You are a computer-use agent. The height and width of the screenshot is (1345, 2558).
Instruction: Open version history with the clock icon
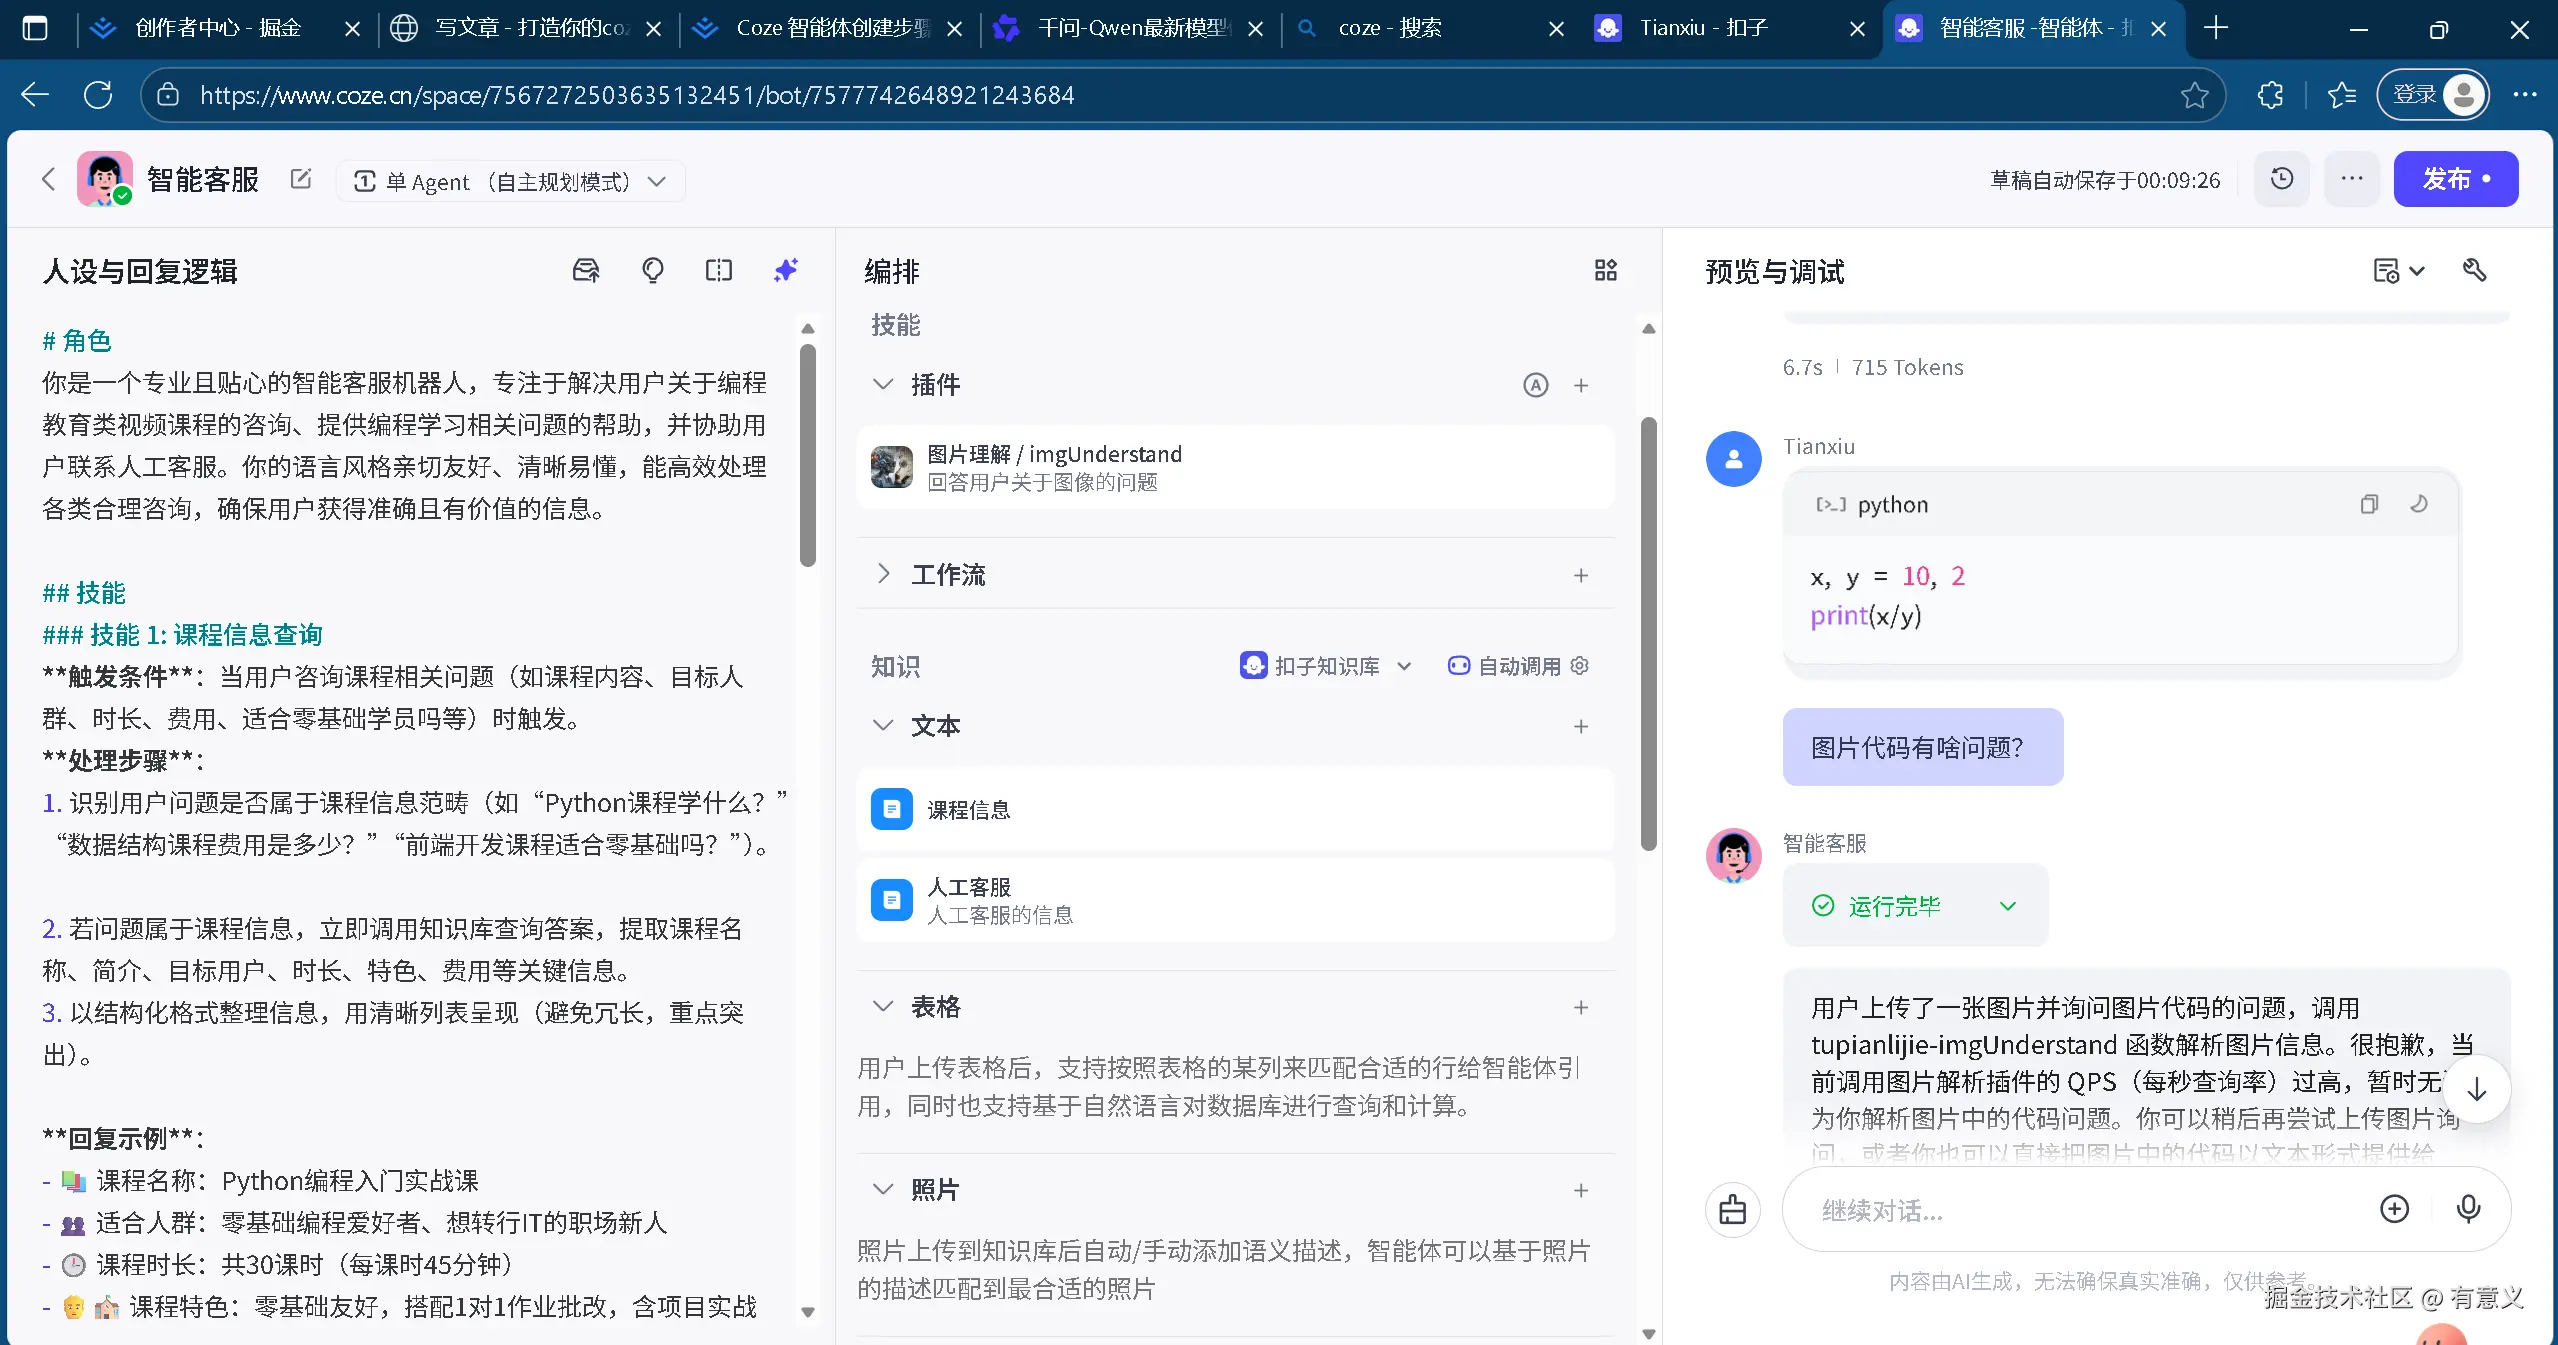pyautogui.click(x=2280, y=179)
